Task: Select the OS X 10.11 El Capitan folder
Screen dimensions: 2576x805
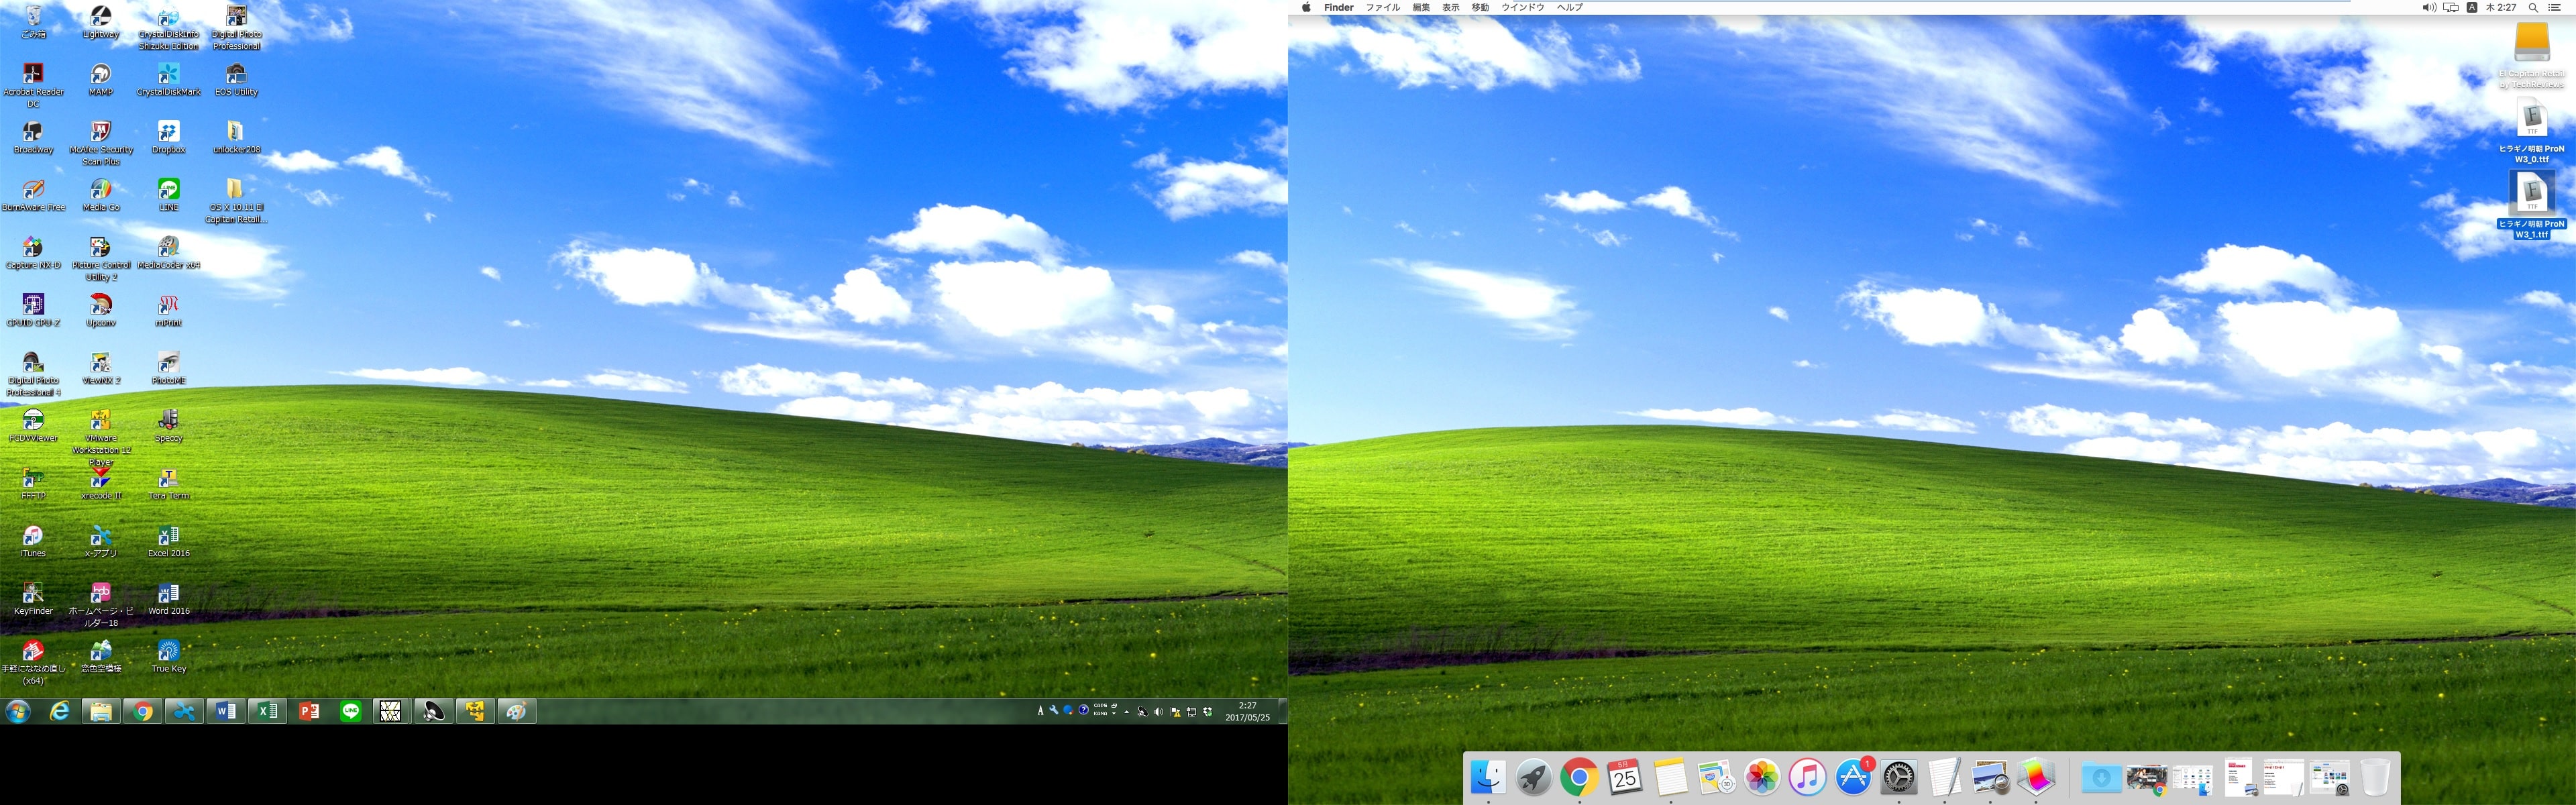Action: (236, 202)
